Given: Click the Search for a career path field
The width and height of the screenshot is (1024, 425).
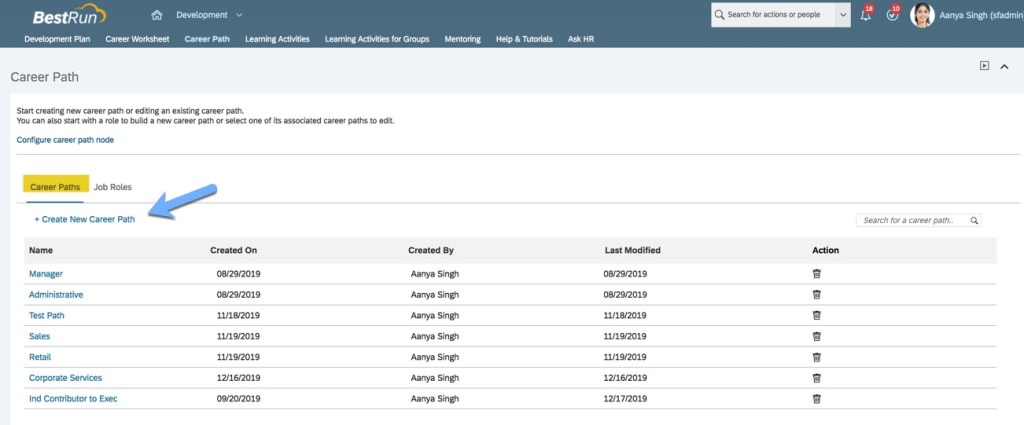Looking at the screenshot, I should 910,220.
